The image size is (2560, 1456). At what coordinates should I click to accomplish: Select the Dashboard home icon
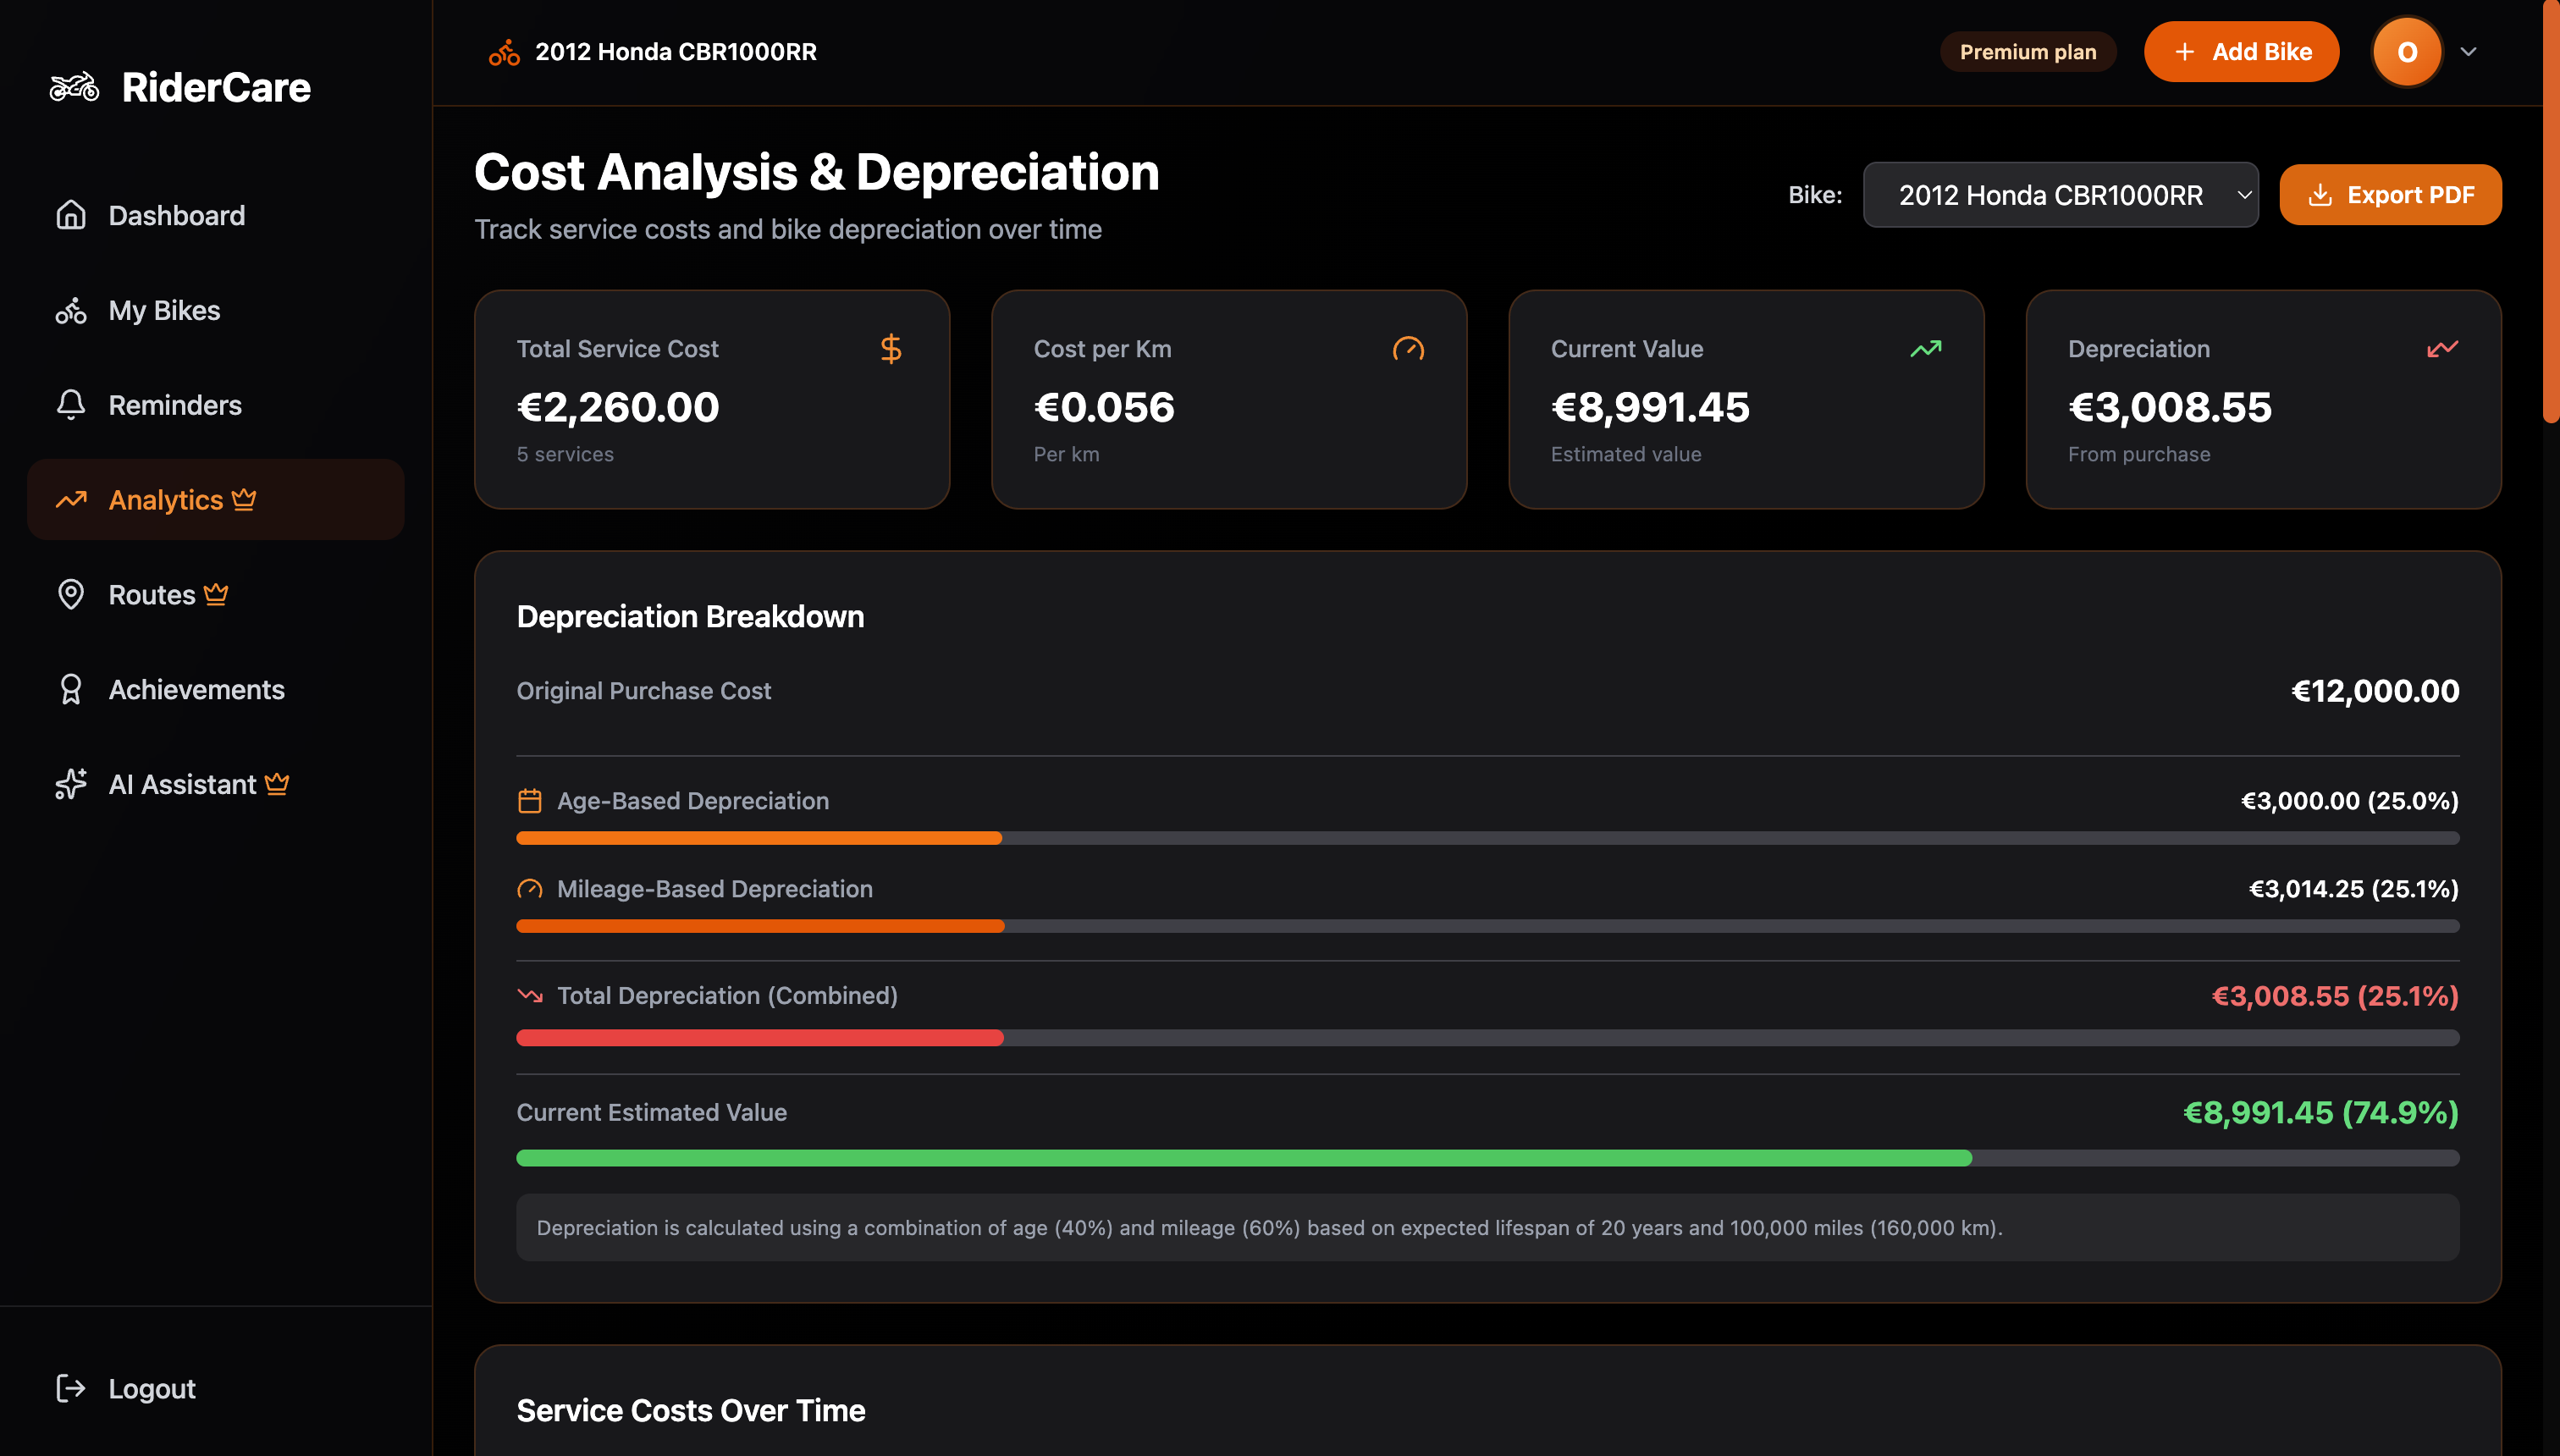tap(71, 215)
